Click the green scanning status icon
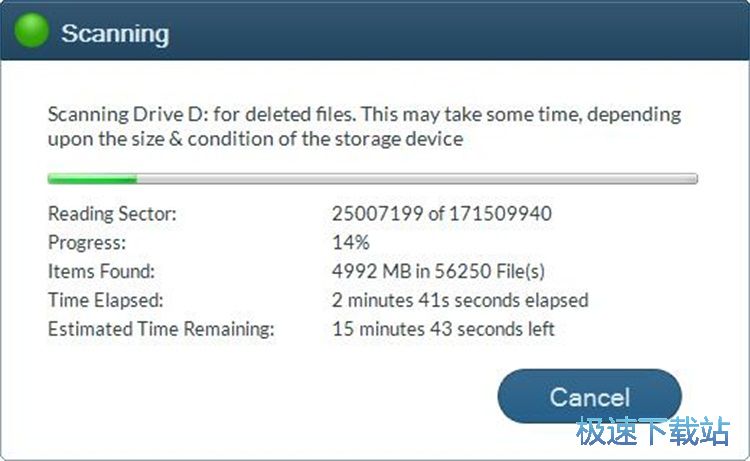Screen dimensions: 750x461 (x=31, y=32)
